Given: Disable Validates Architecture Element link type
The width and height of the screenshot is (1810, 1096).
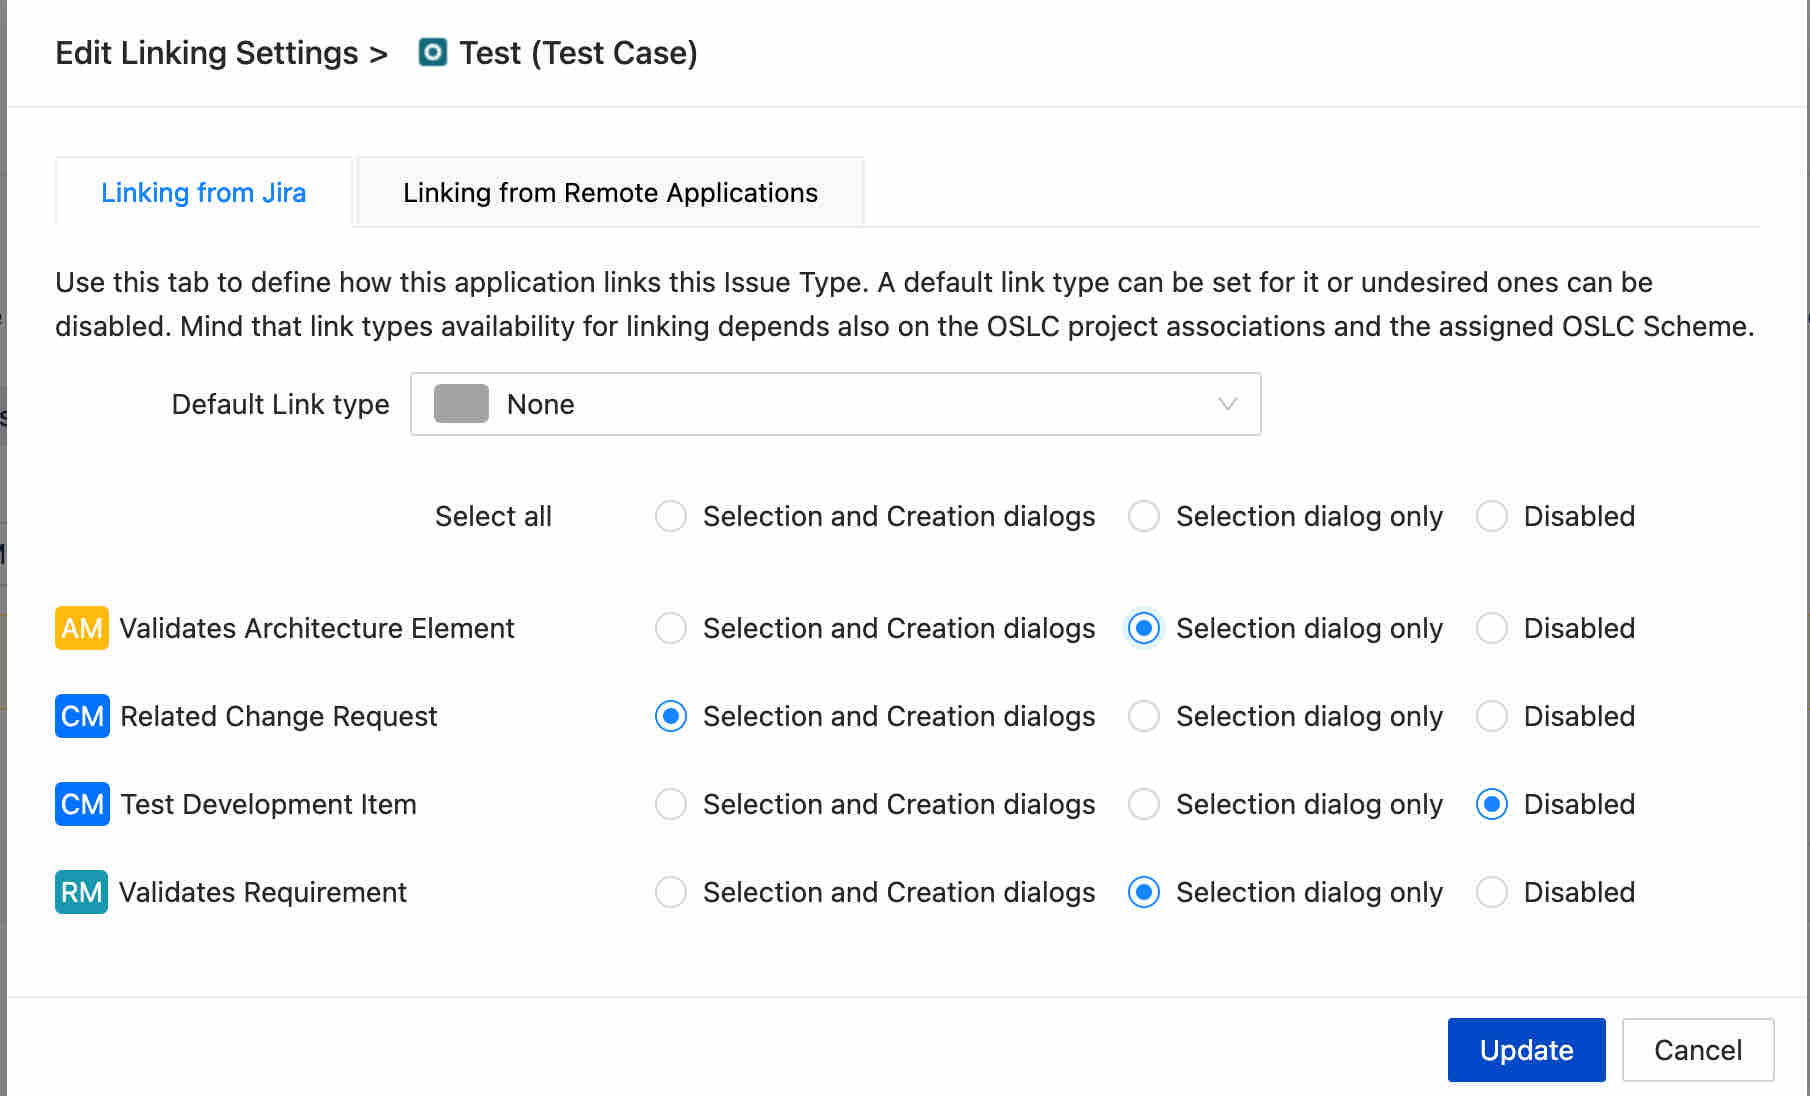Looking at the screenshot, I should click(1492, 628).
